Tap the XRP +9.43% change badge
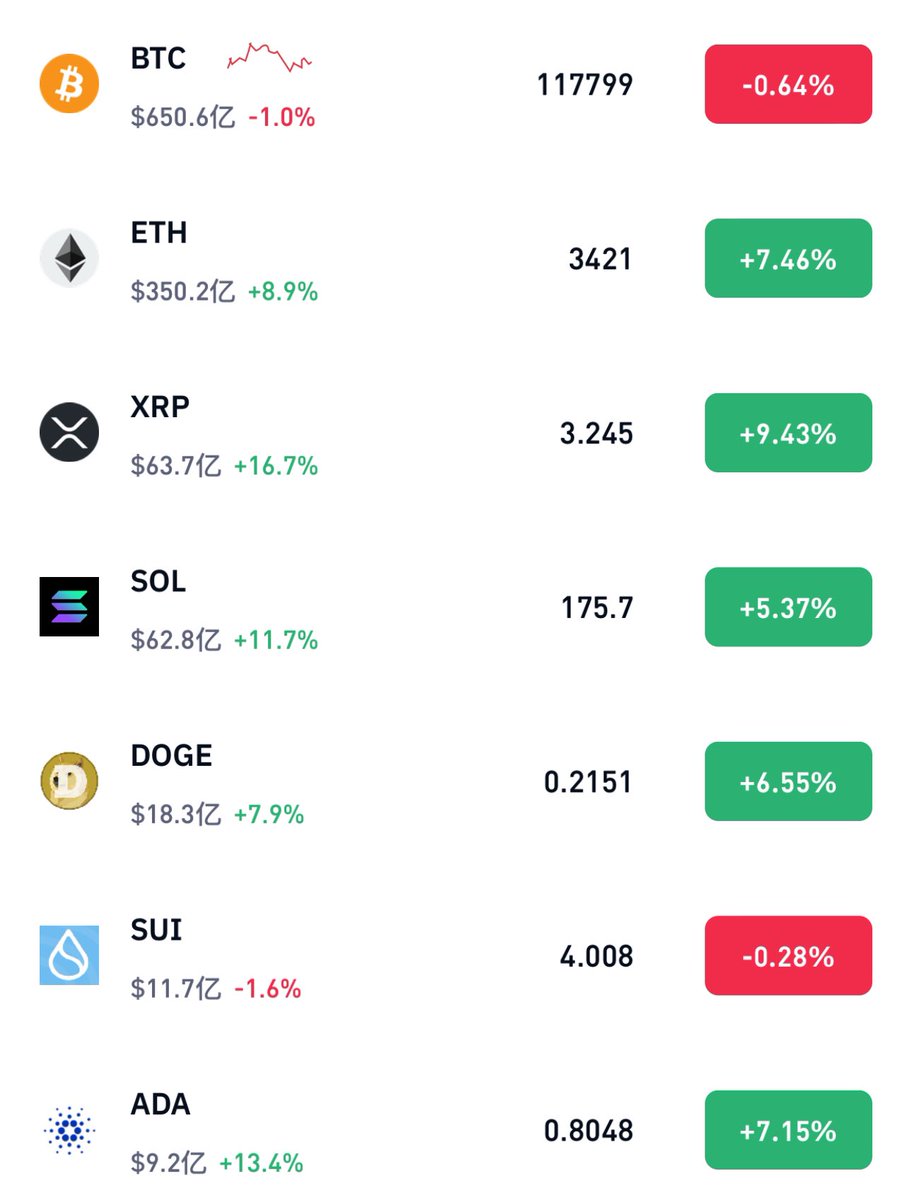This screenshot has width=912, height=1200. tap(788, 433)
